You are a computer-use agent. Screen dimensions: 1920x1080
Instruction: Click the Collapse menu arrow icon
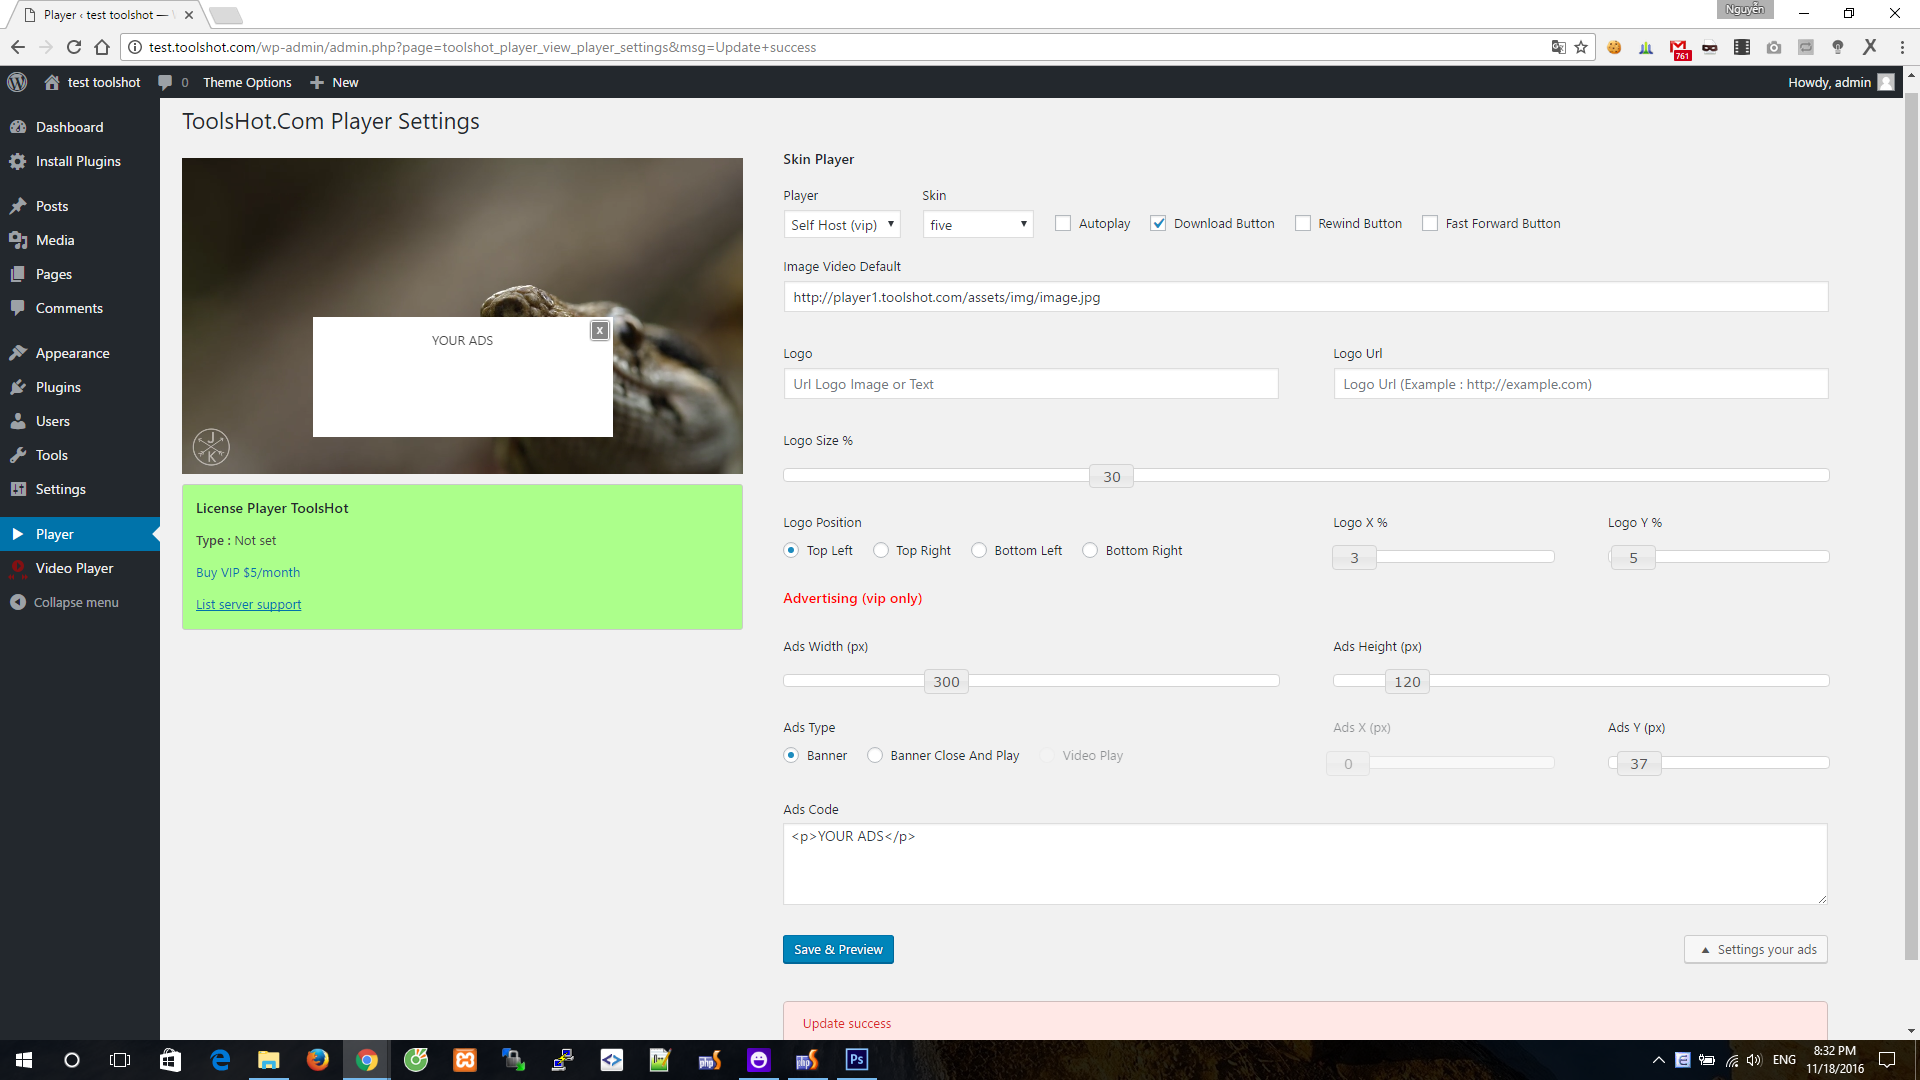pos(18,602)
